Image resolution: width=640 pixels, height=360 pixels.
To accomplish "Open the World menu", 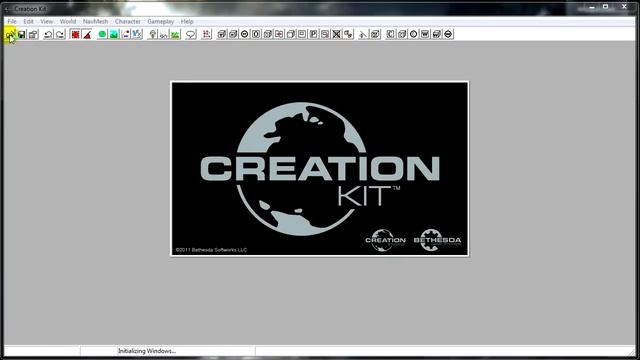I will tap(68, 21).
